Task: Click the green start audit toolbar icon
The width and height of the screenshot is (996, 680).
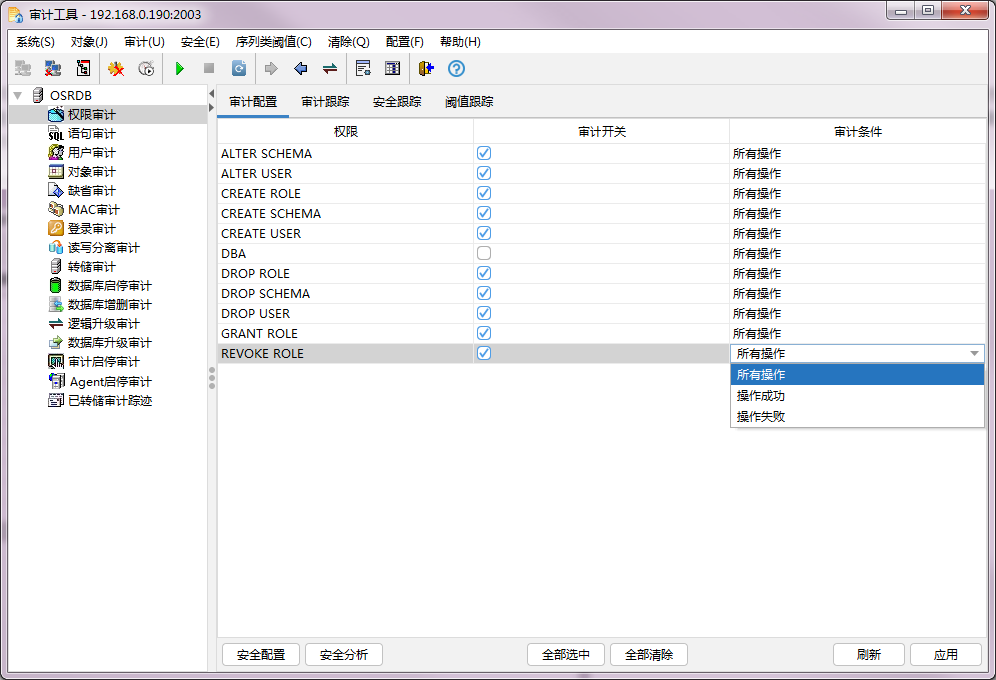Action: 179,68
